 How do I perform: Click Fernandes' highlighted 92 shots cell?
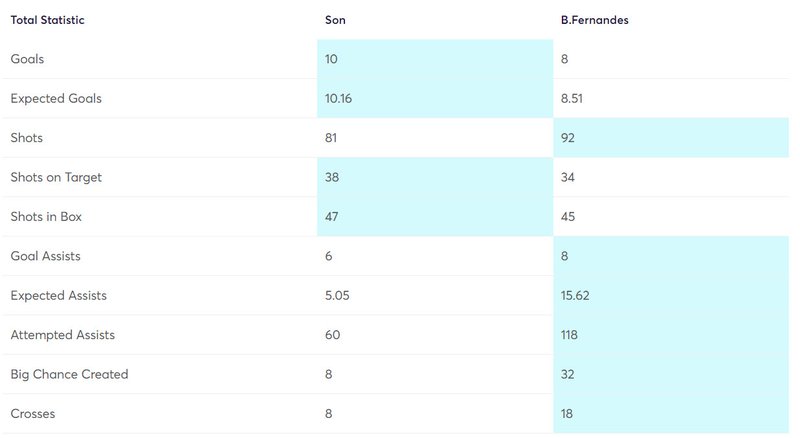pos(671,138)
